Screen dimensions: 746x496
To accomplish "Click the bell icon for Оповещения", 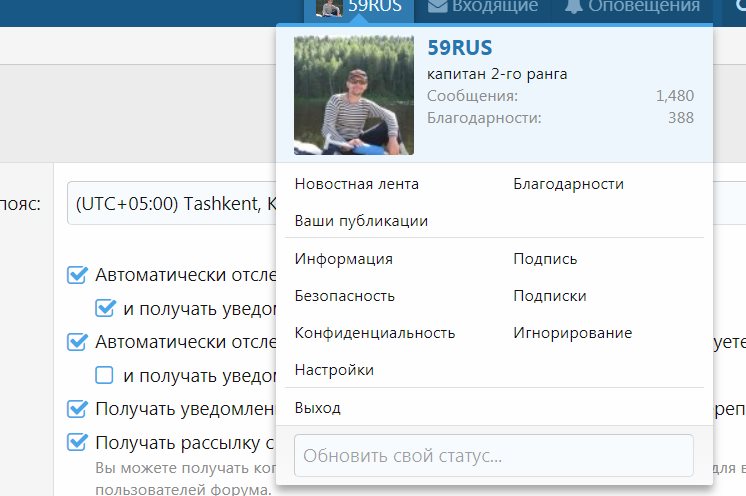I will pyautogui.click(x=572, y=7).
